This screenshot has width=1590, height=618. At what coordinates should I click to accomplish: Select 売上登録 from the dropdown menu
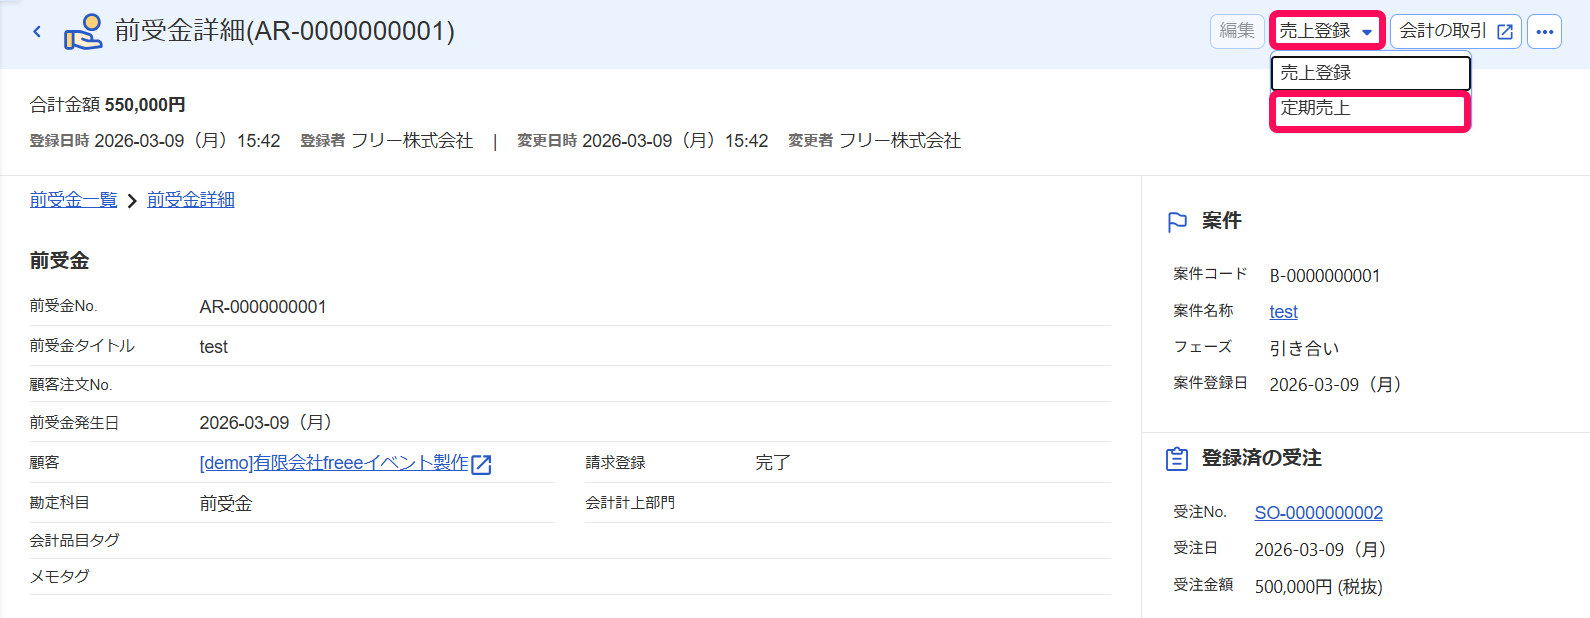[1370, 73]
